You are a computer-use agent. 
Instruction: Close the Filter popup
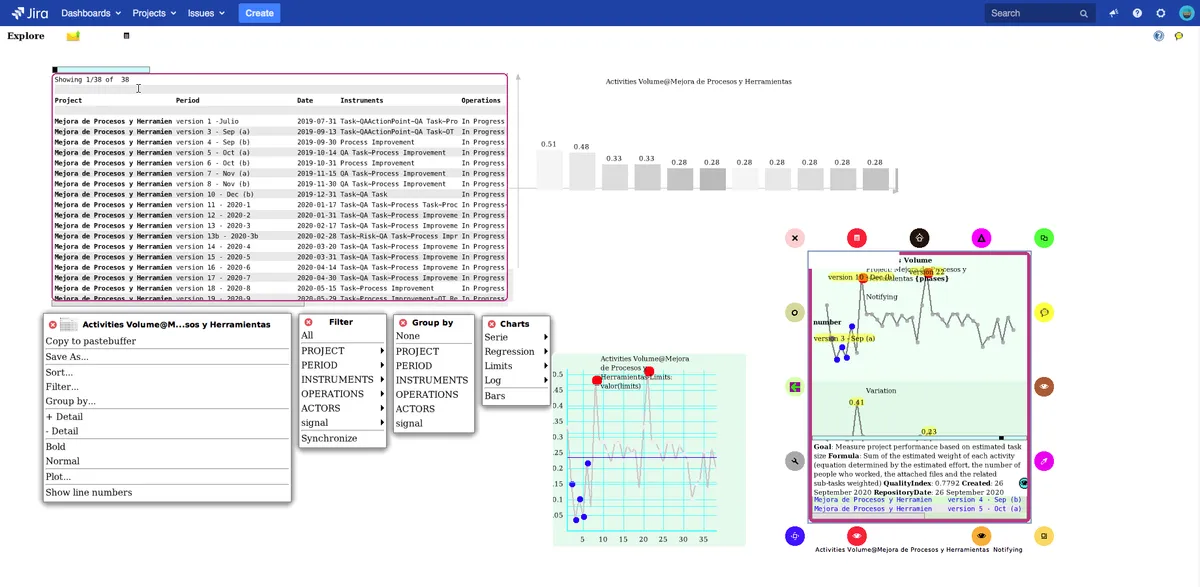(x=308, y=322)
